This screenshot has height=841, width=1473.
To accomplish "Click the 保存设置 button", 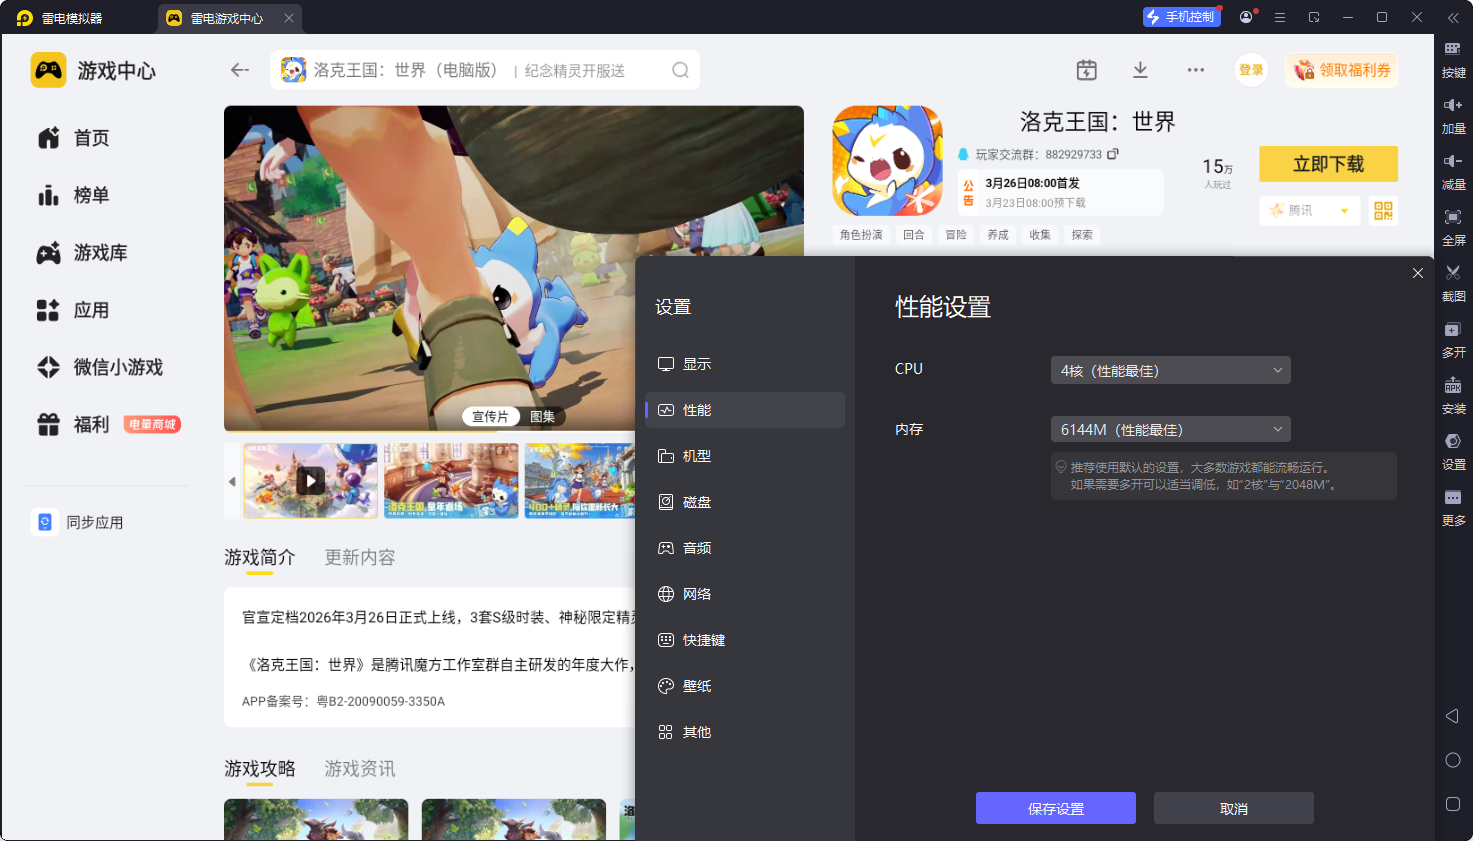I will point(1055,808).
